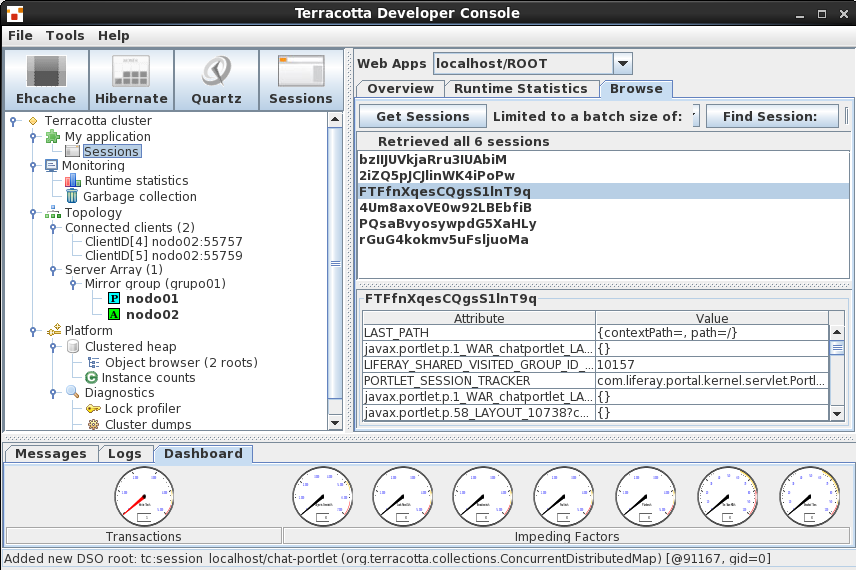The height and width of the screenshot is (570, 856).
Task: Click the Object browser icon
Action: coord(93,363)
